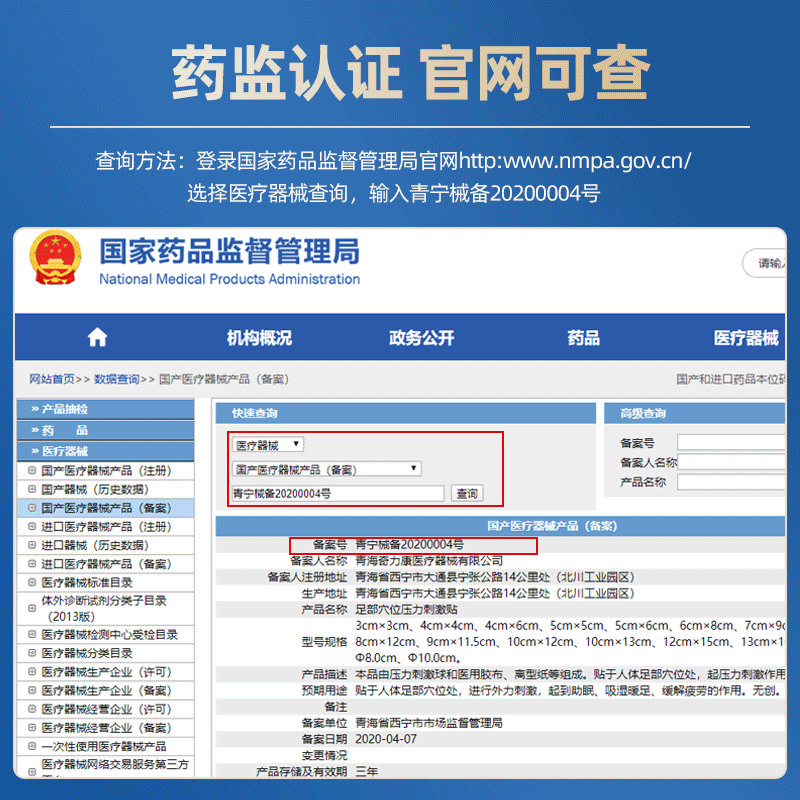Viewport: 800px width, 800px height.
Task: Open 国产医疗器械产品（备案） database dropdown
Action: point(327,469)
